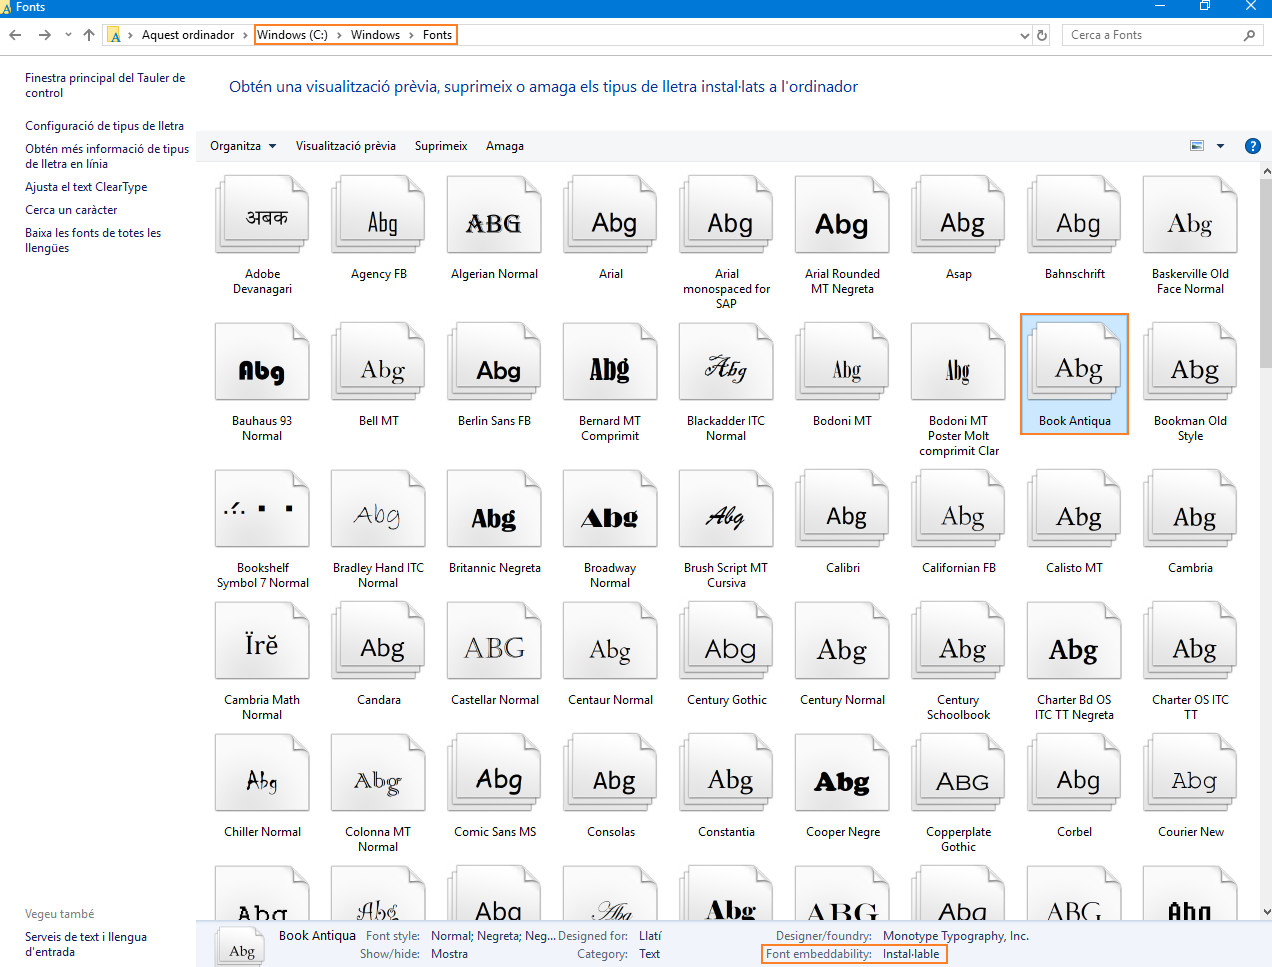The height and width of the screenshot is (967, 1272).
Task: Expand the view options dropdown arrow
Action: click(1220, 146)
